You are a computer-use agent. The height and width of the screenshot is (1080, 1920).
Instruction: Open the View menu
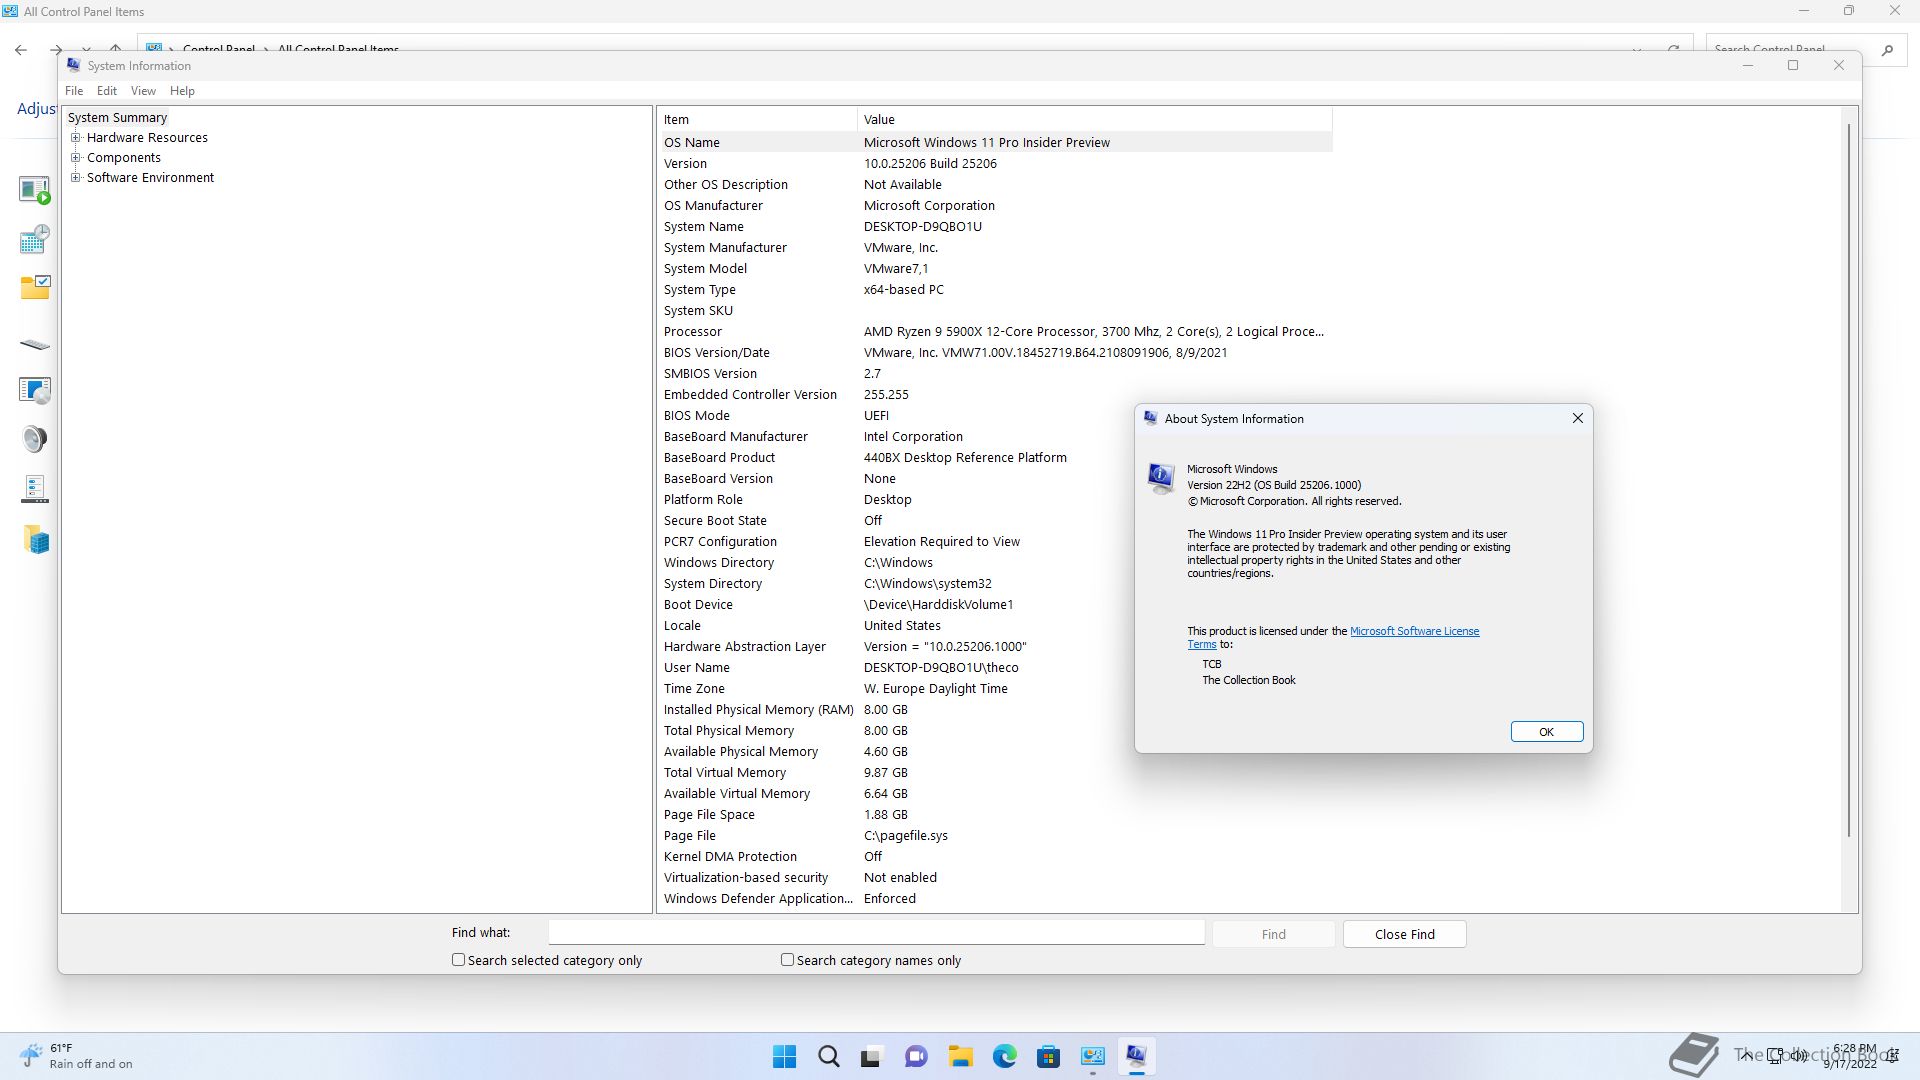pos(143,91)
